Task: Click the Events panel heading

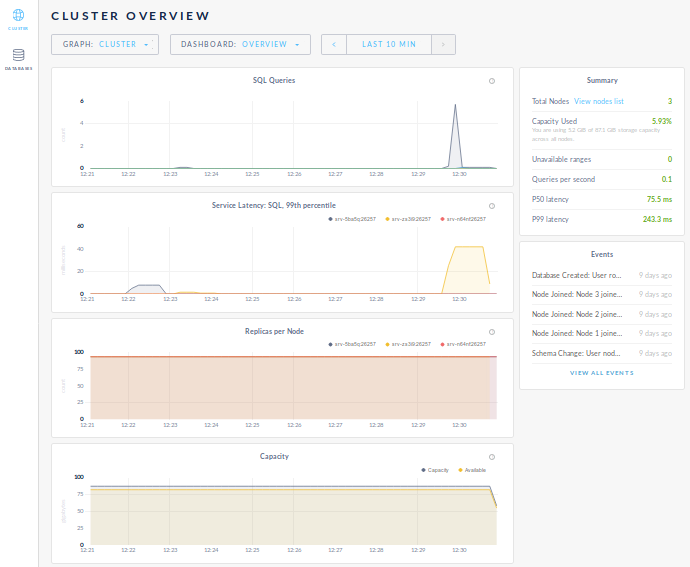Action: [x=602, y=254]
